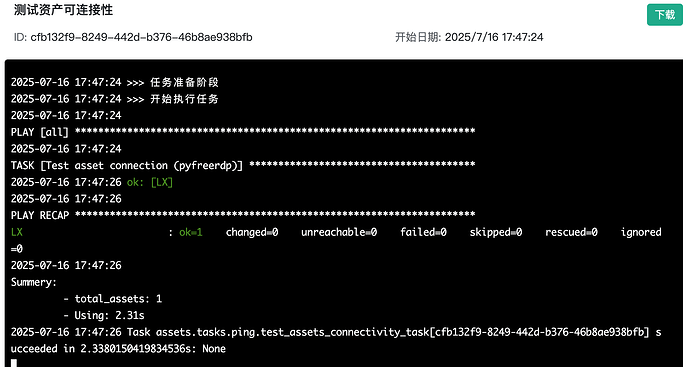Viewport: 690px width, 367px height.
Task: Click the green ok: [LX] result
Action: tap(150, 182)
